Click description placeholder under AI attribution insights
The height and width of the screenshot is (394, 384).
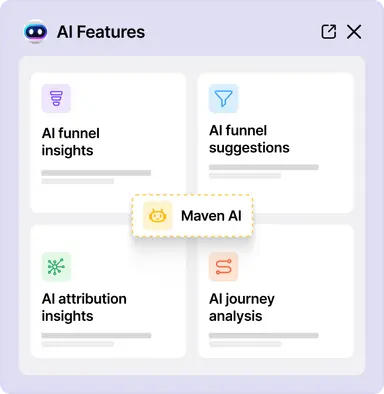96,340
